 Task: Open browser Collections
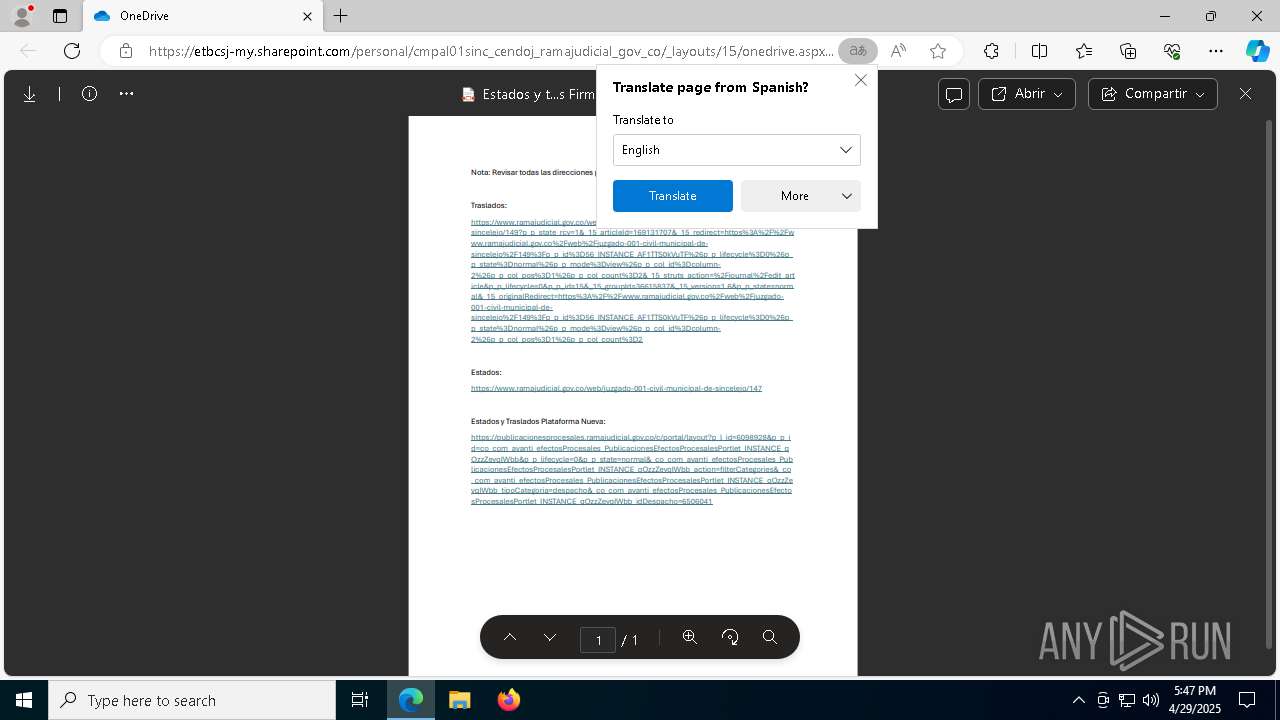coord(1128,51)
